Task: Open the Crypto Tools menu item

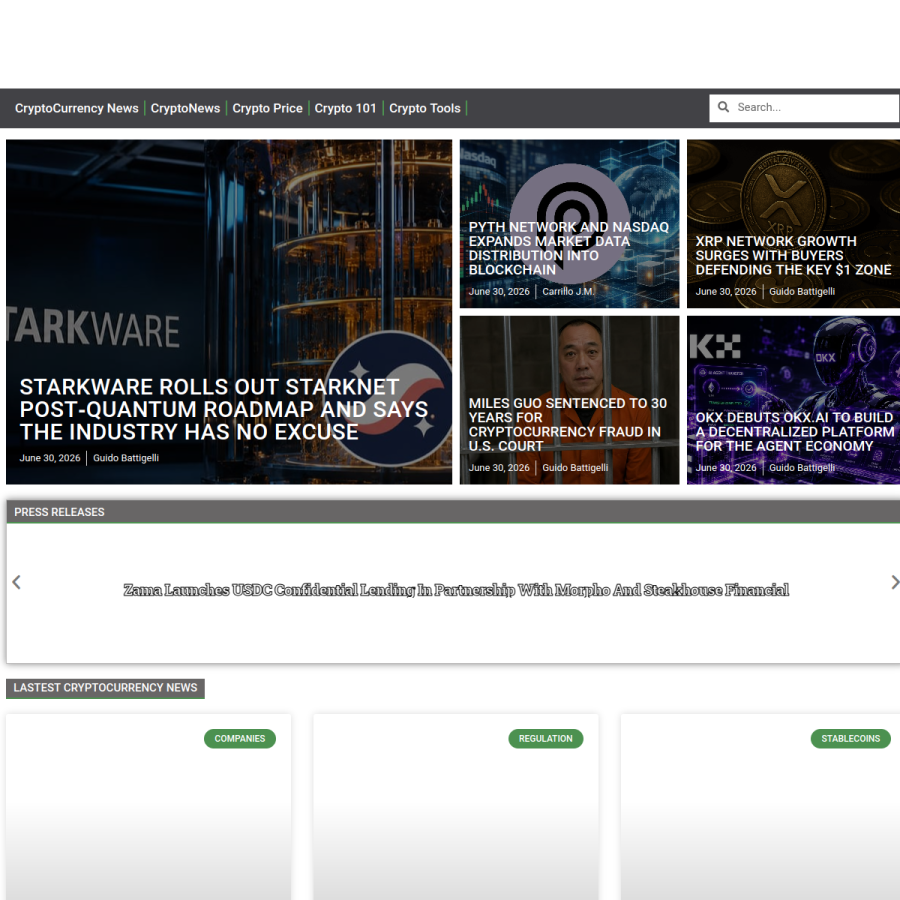Action: (425, 108)
